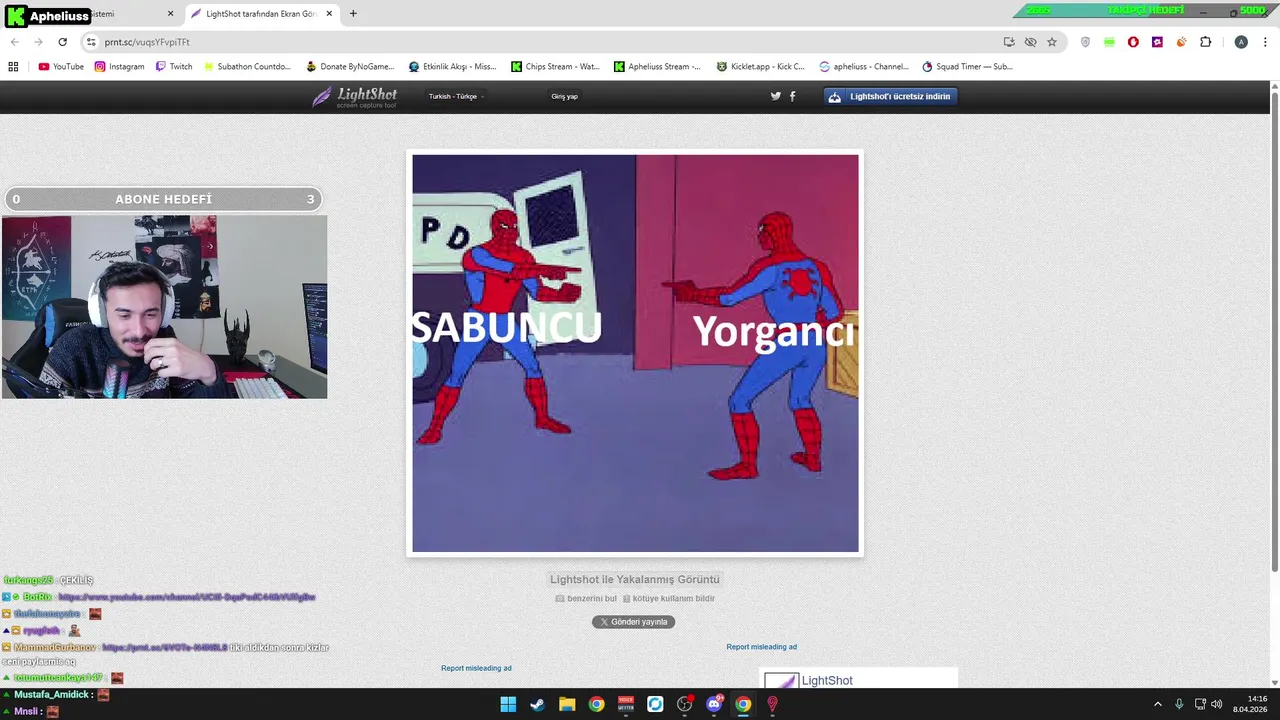Viewport: 1280px width, 720px height.
Task: Click the LightShot ad card at bottom
Action: pos(858,678)
